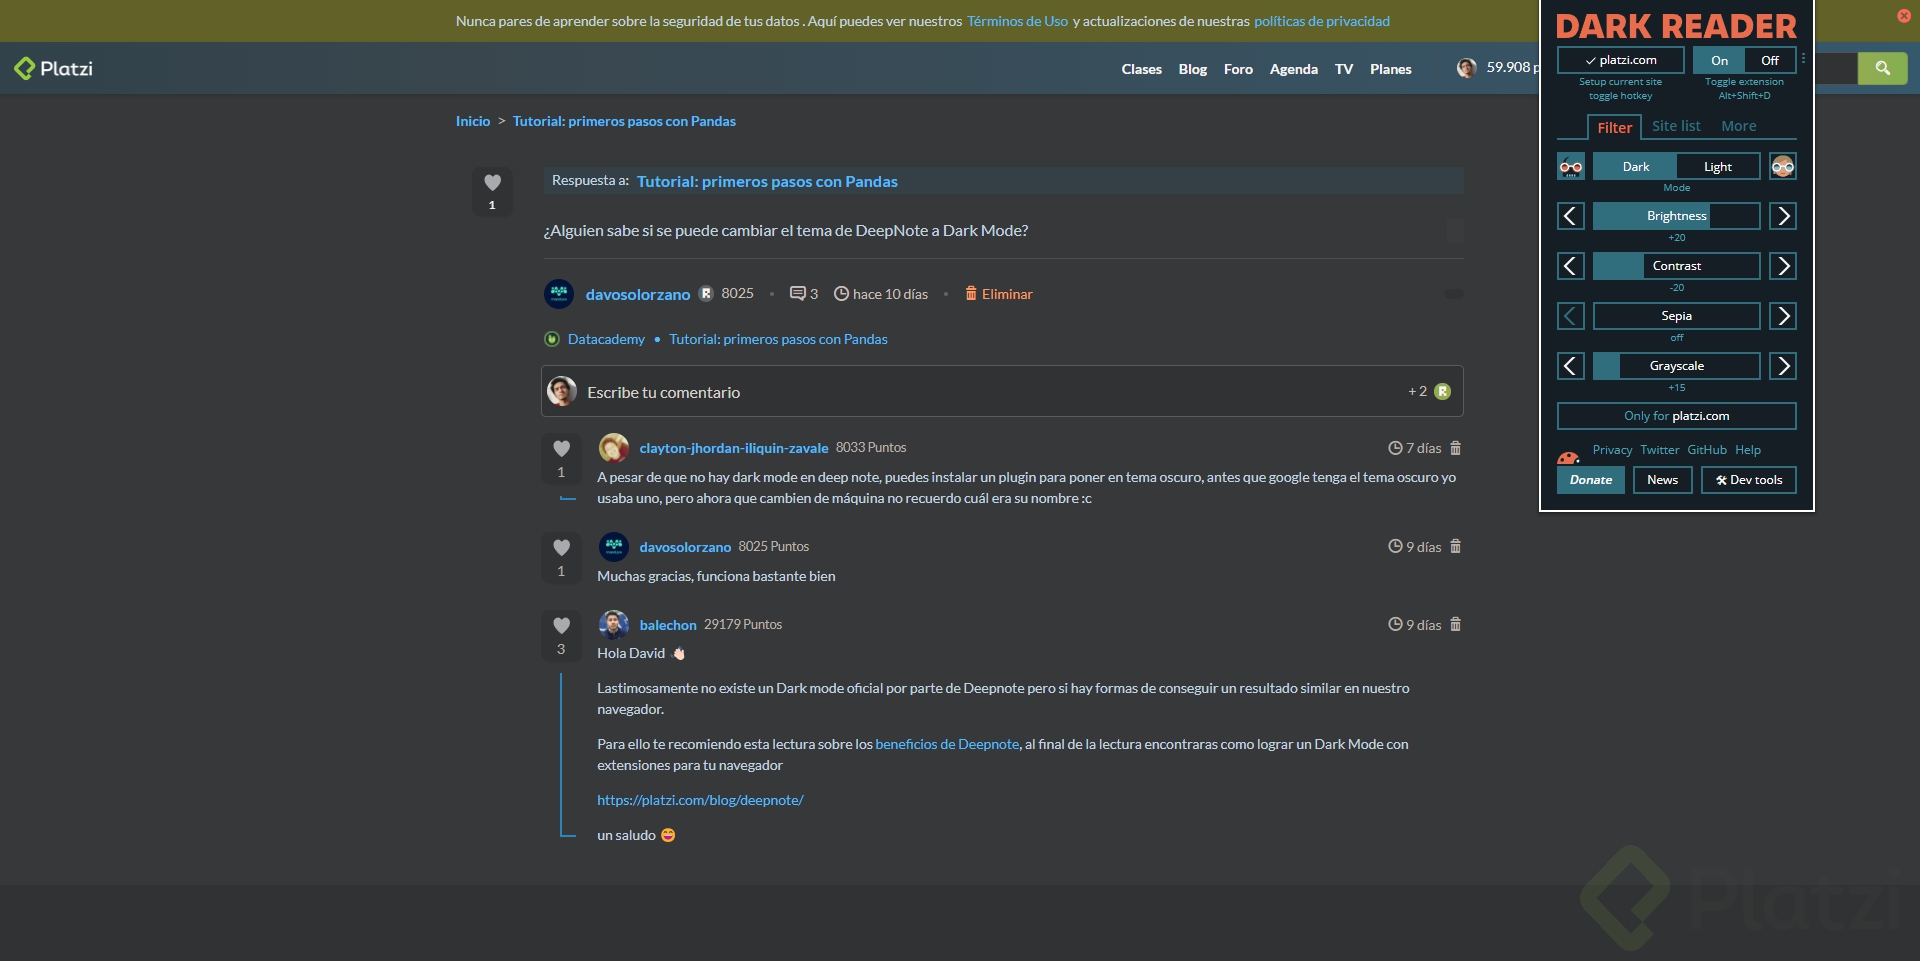Image resolution: width=1920 pixels, height=961 pixels.
Task: Click clayton-jhordan-iliquin-zavale's avatar
Action: coord(613,448)
